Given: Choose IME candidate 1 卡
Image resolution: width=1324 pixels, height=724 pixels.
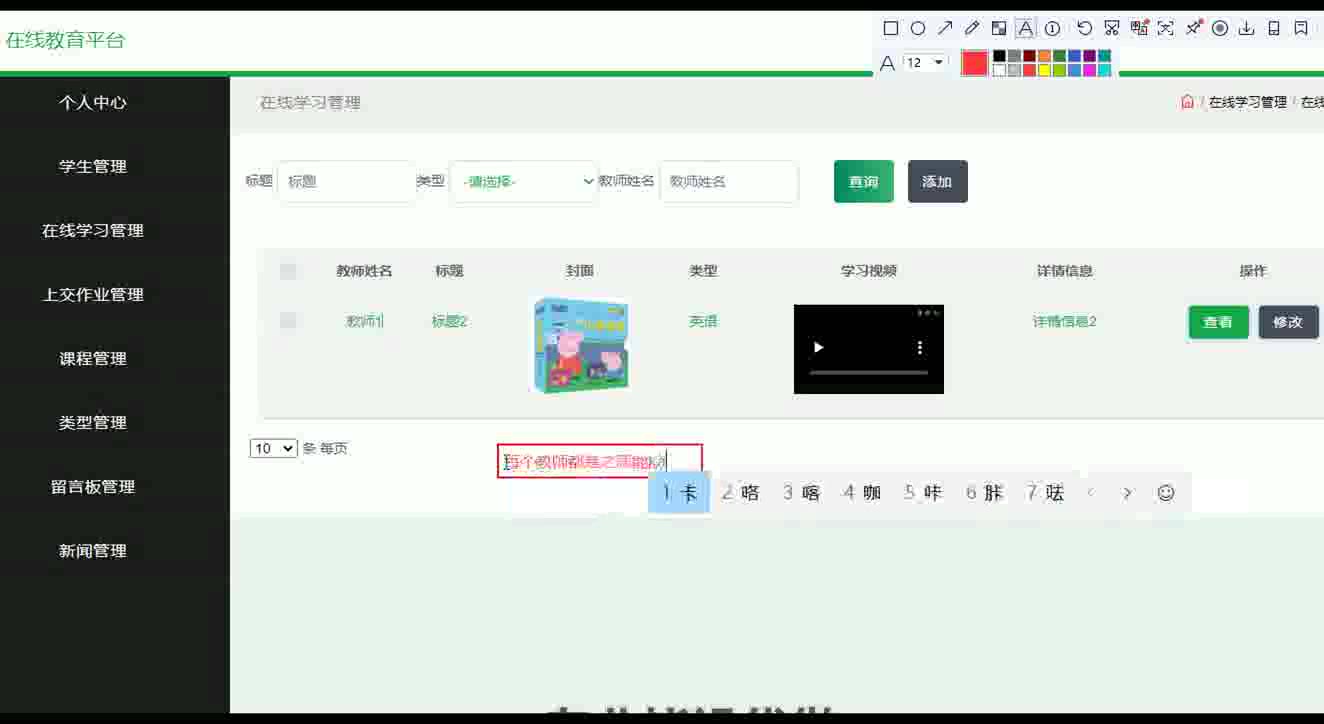Looking at the screenshot, I should coord(679,493).
